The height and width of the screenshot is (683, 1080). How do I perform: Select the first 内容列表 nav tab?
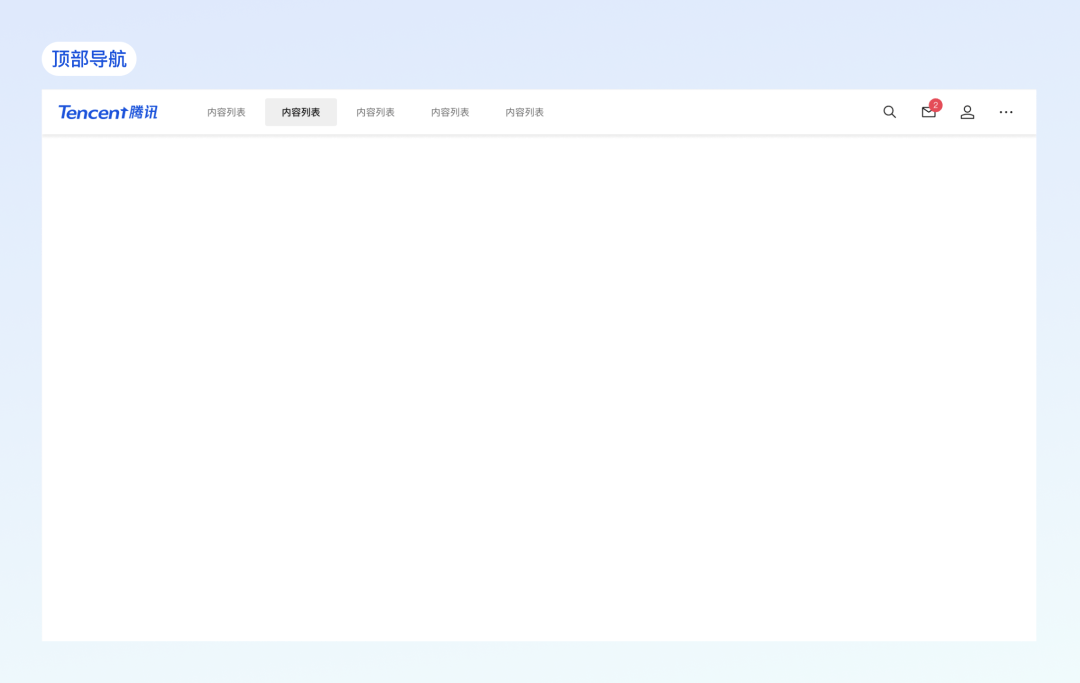(226, 112)
